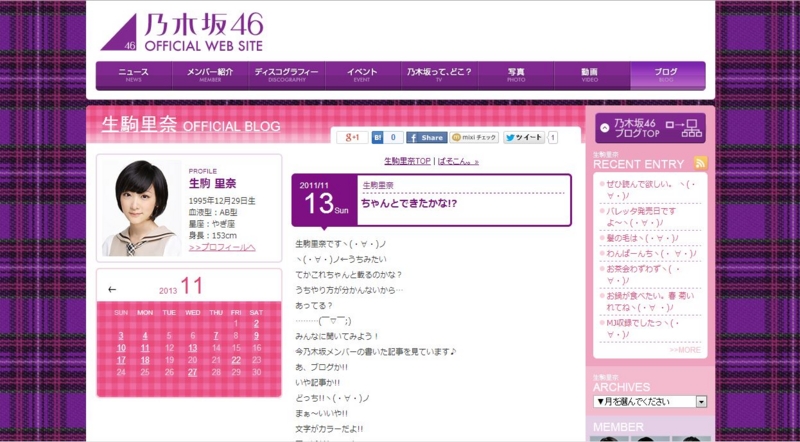Open the 乃木坂って、どこ？ TV menu
This screenshot has height=442, width=800.
point(439,76)
